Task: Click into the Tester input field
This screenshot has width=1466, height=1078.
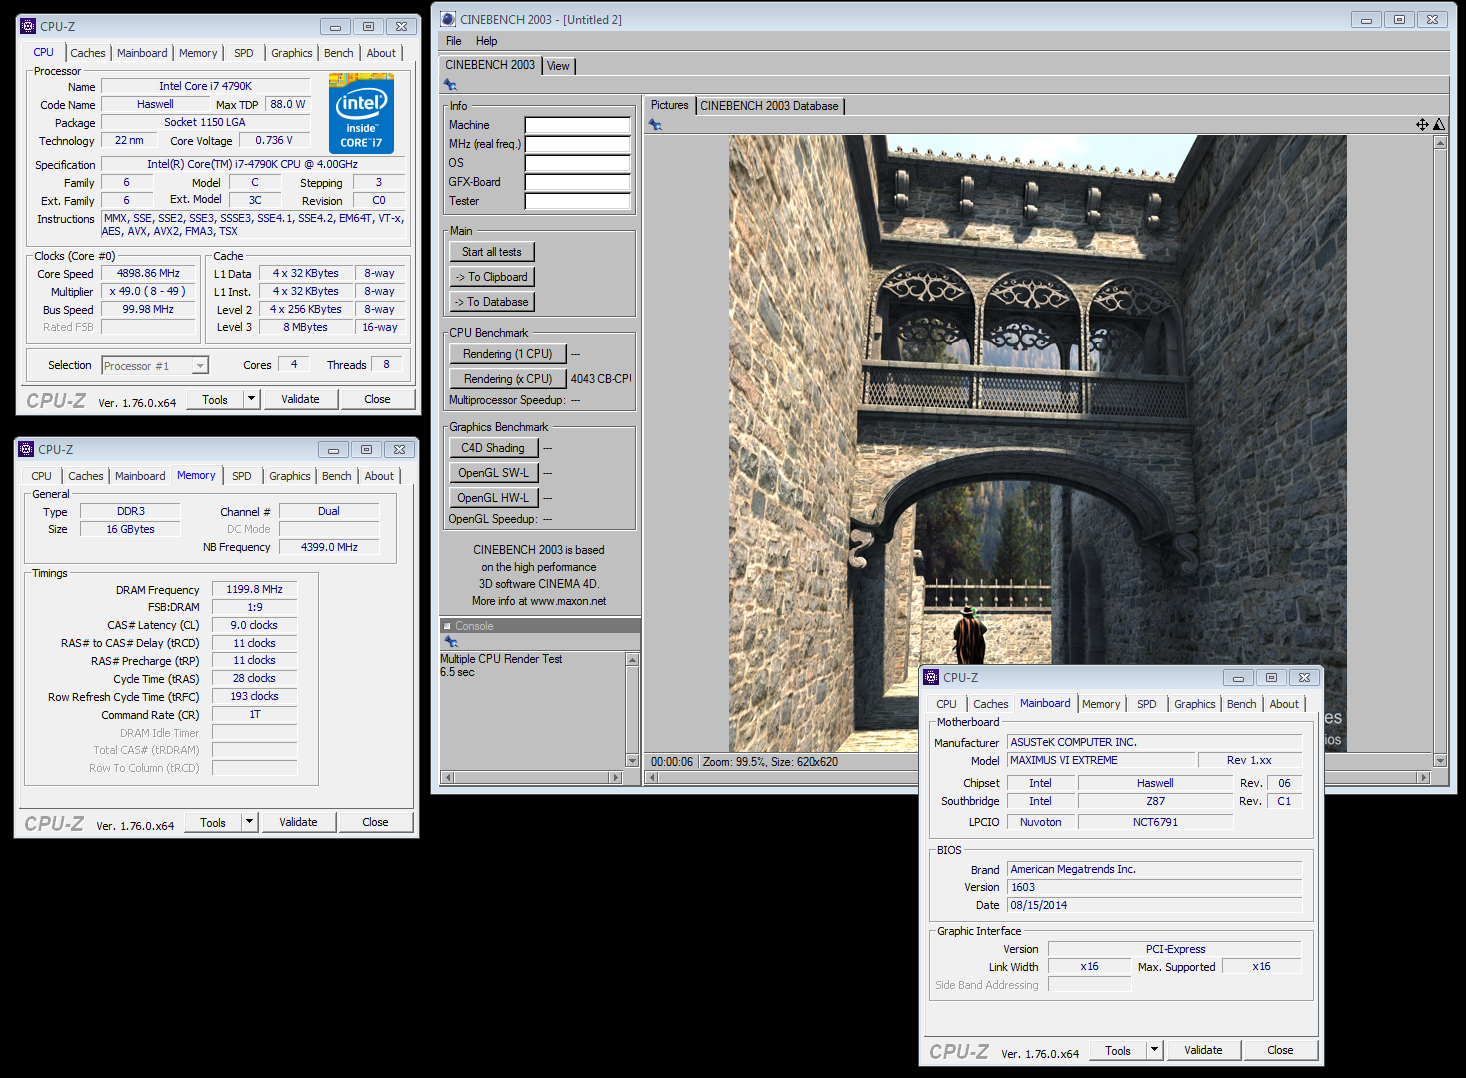Action: coord(577,201)
